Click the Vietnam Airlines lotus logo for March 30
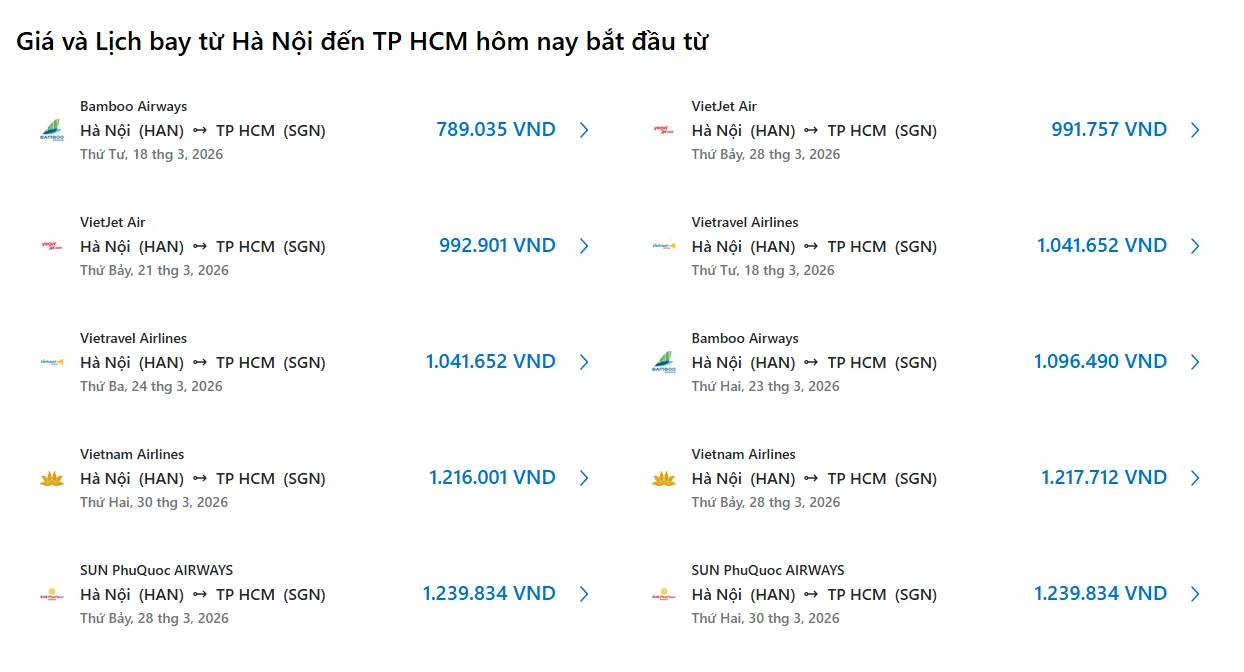The width and height of the screenshot is (1244, 672). pyautogui.click(x=51, y=478)
